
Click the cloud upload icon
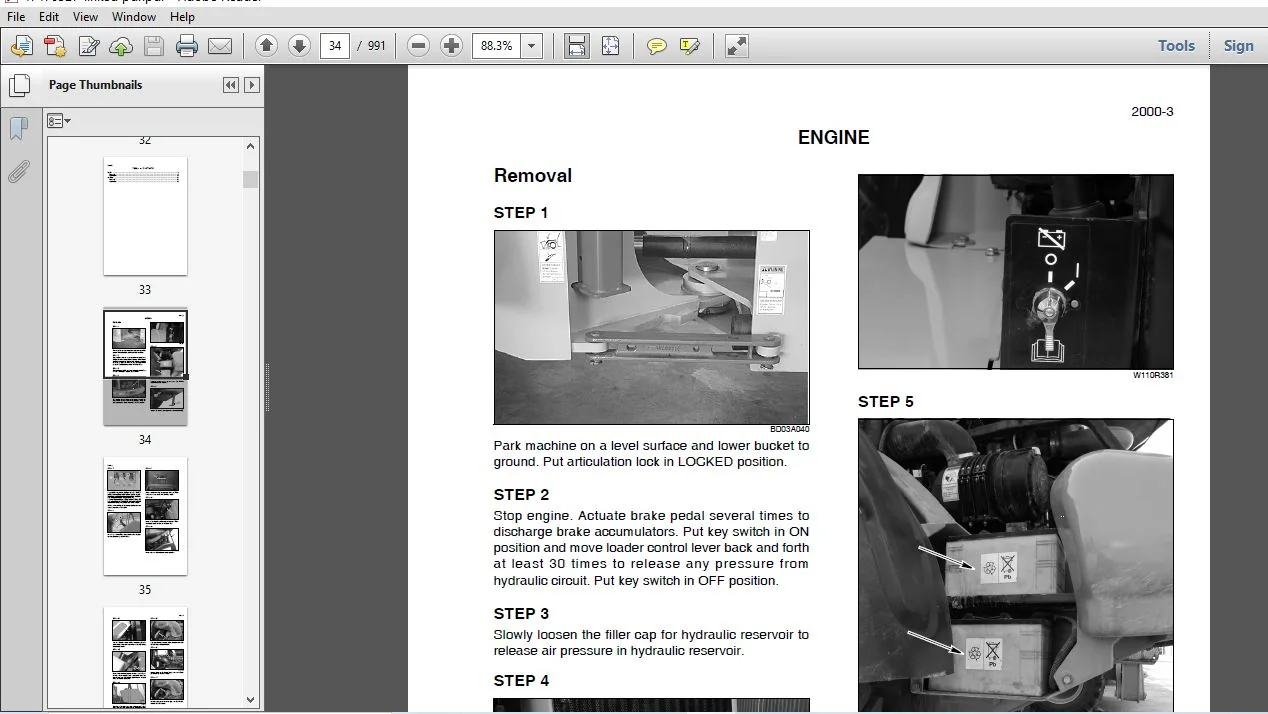(121, 46)
